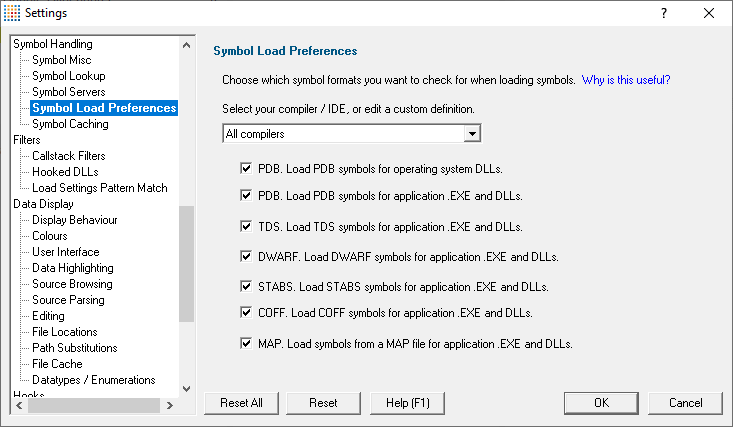Screen dimensions: 733x427
Task: Click the Reset All button
Action: point(241,403)
